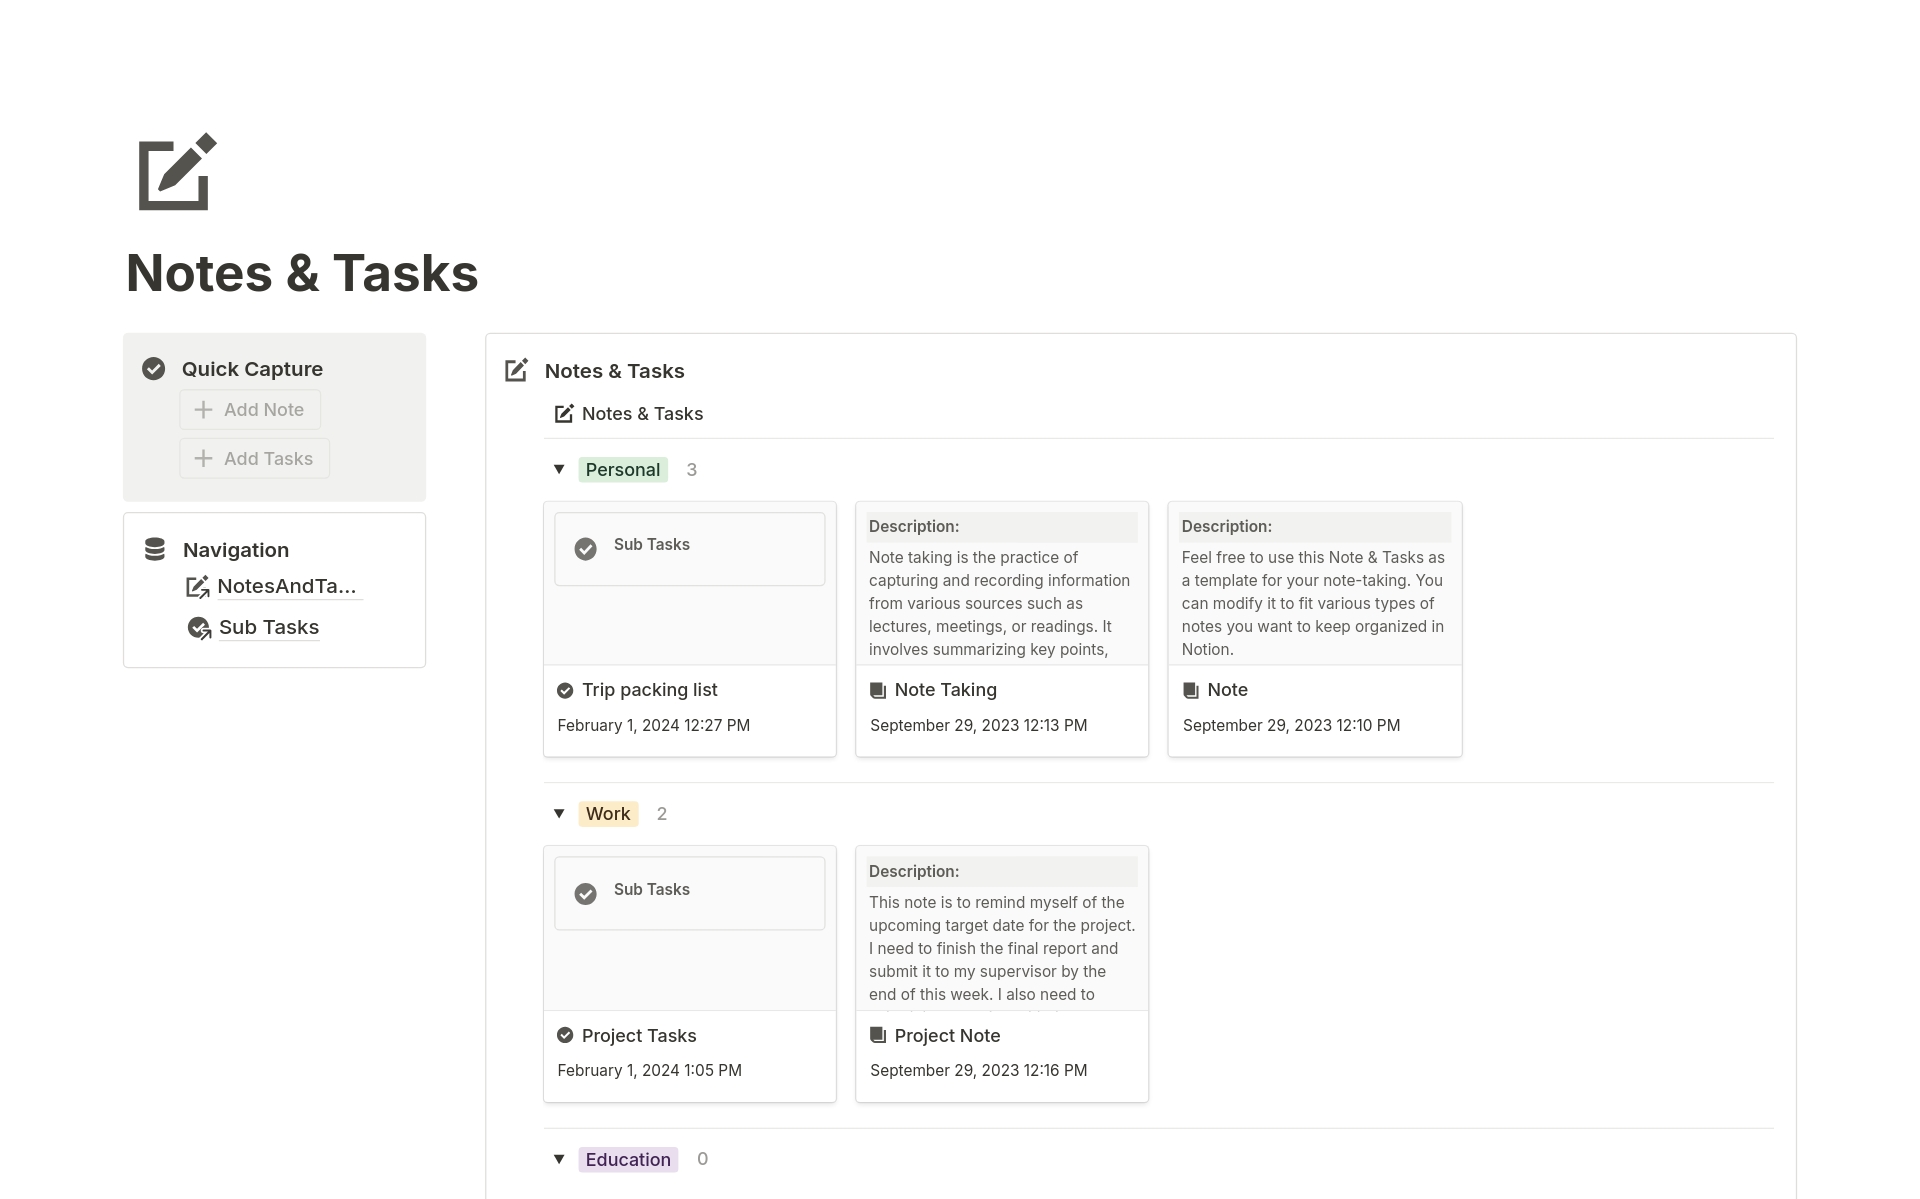Click the Add Tasks button
The width and height of the screenshot is (1920, 1199).
[254, 458]
